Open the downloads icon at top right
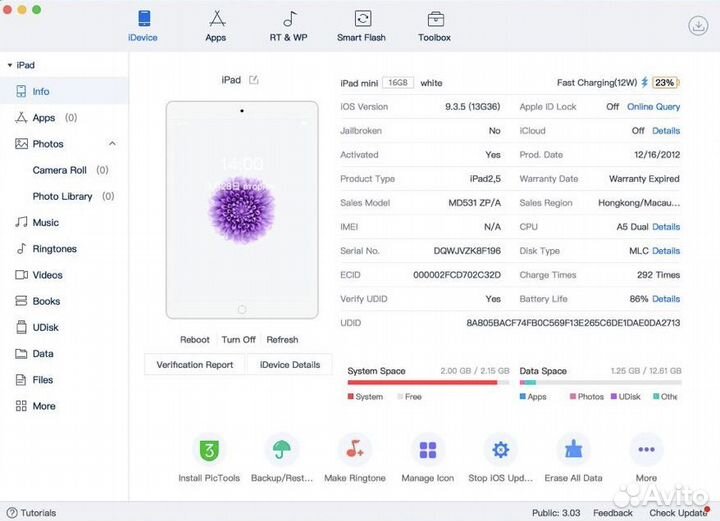720x521 pixels. point(698,26)
